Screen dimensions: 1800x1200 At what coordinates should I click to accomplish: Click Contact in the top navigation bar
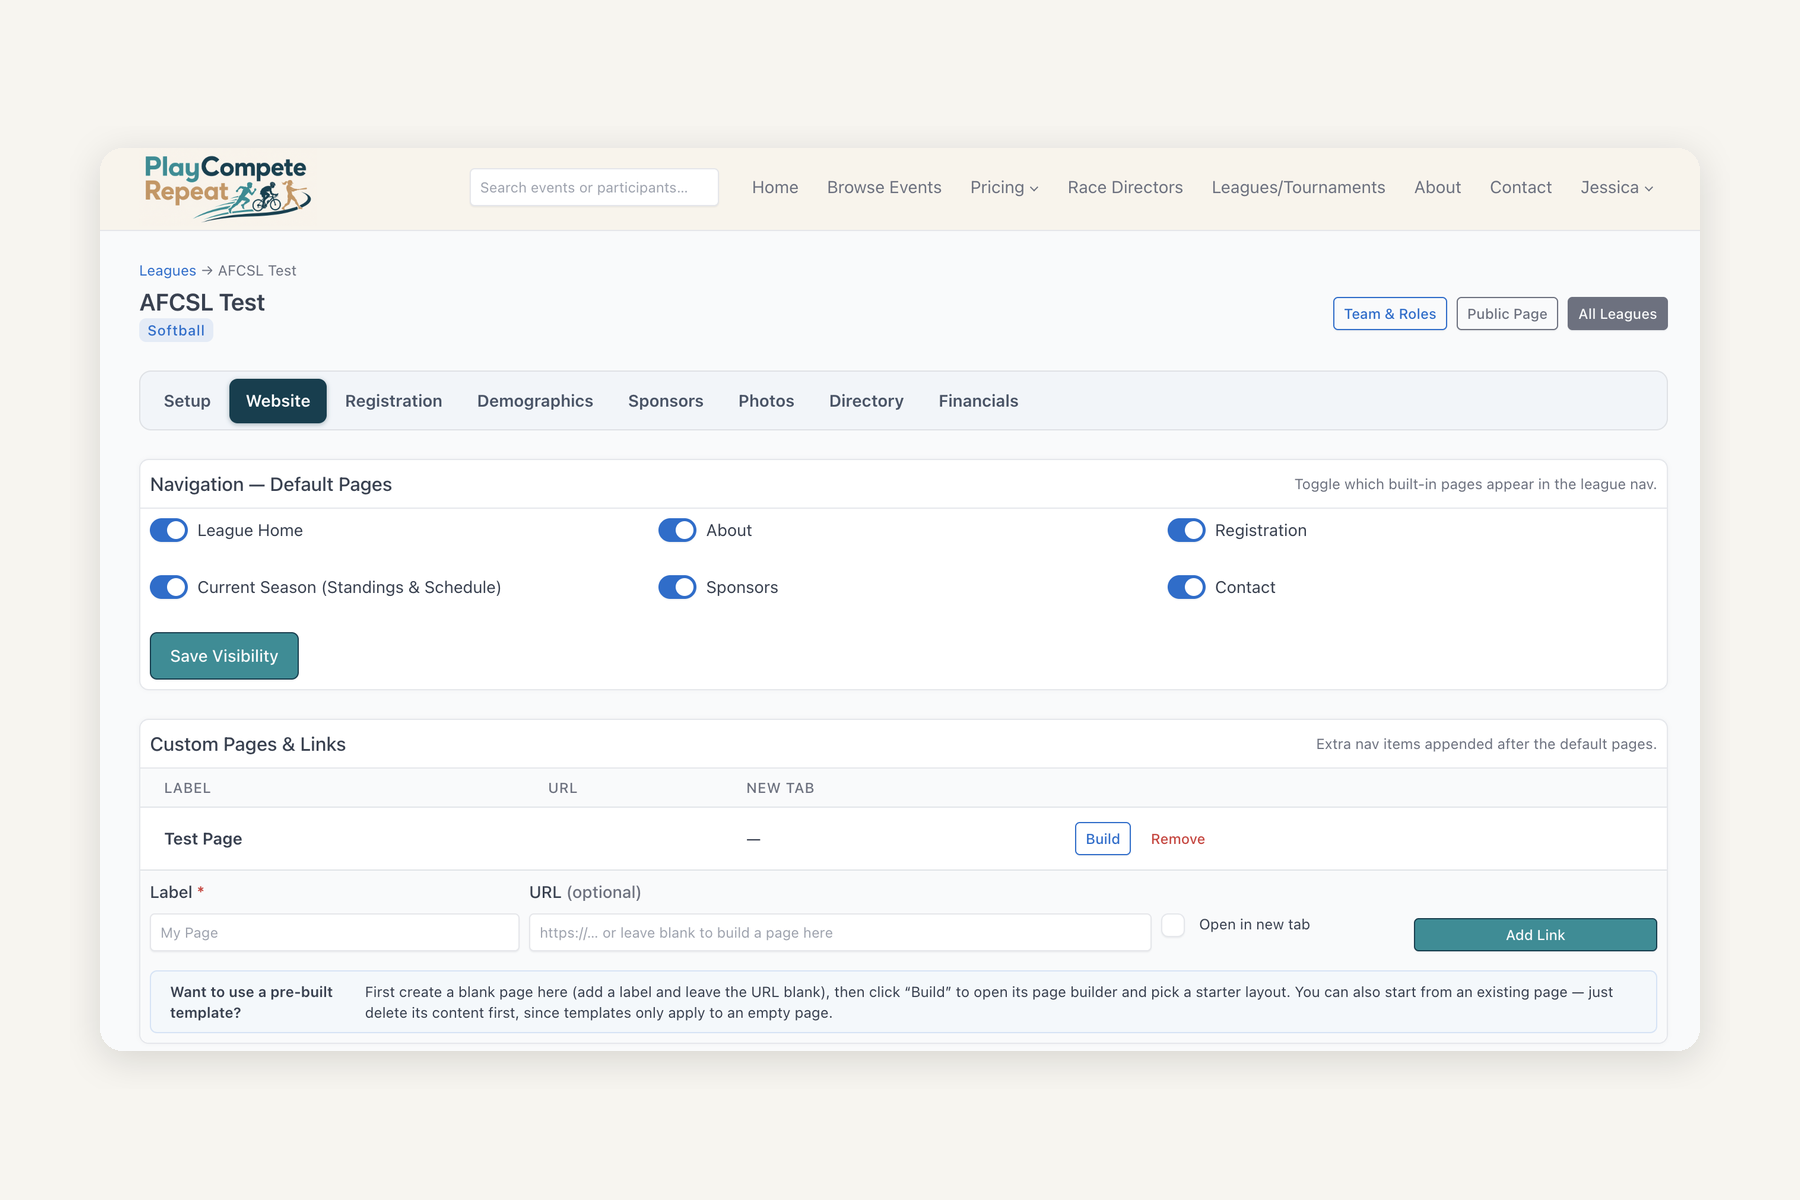coord(1520,187)
